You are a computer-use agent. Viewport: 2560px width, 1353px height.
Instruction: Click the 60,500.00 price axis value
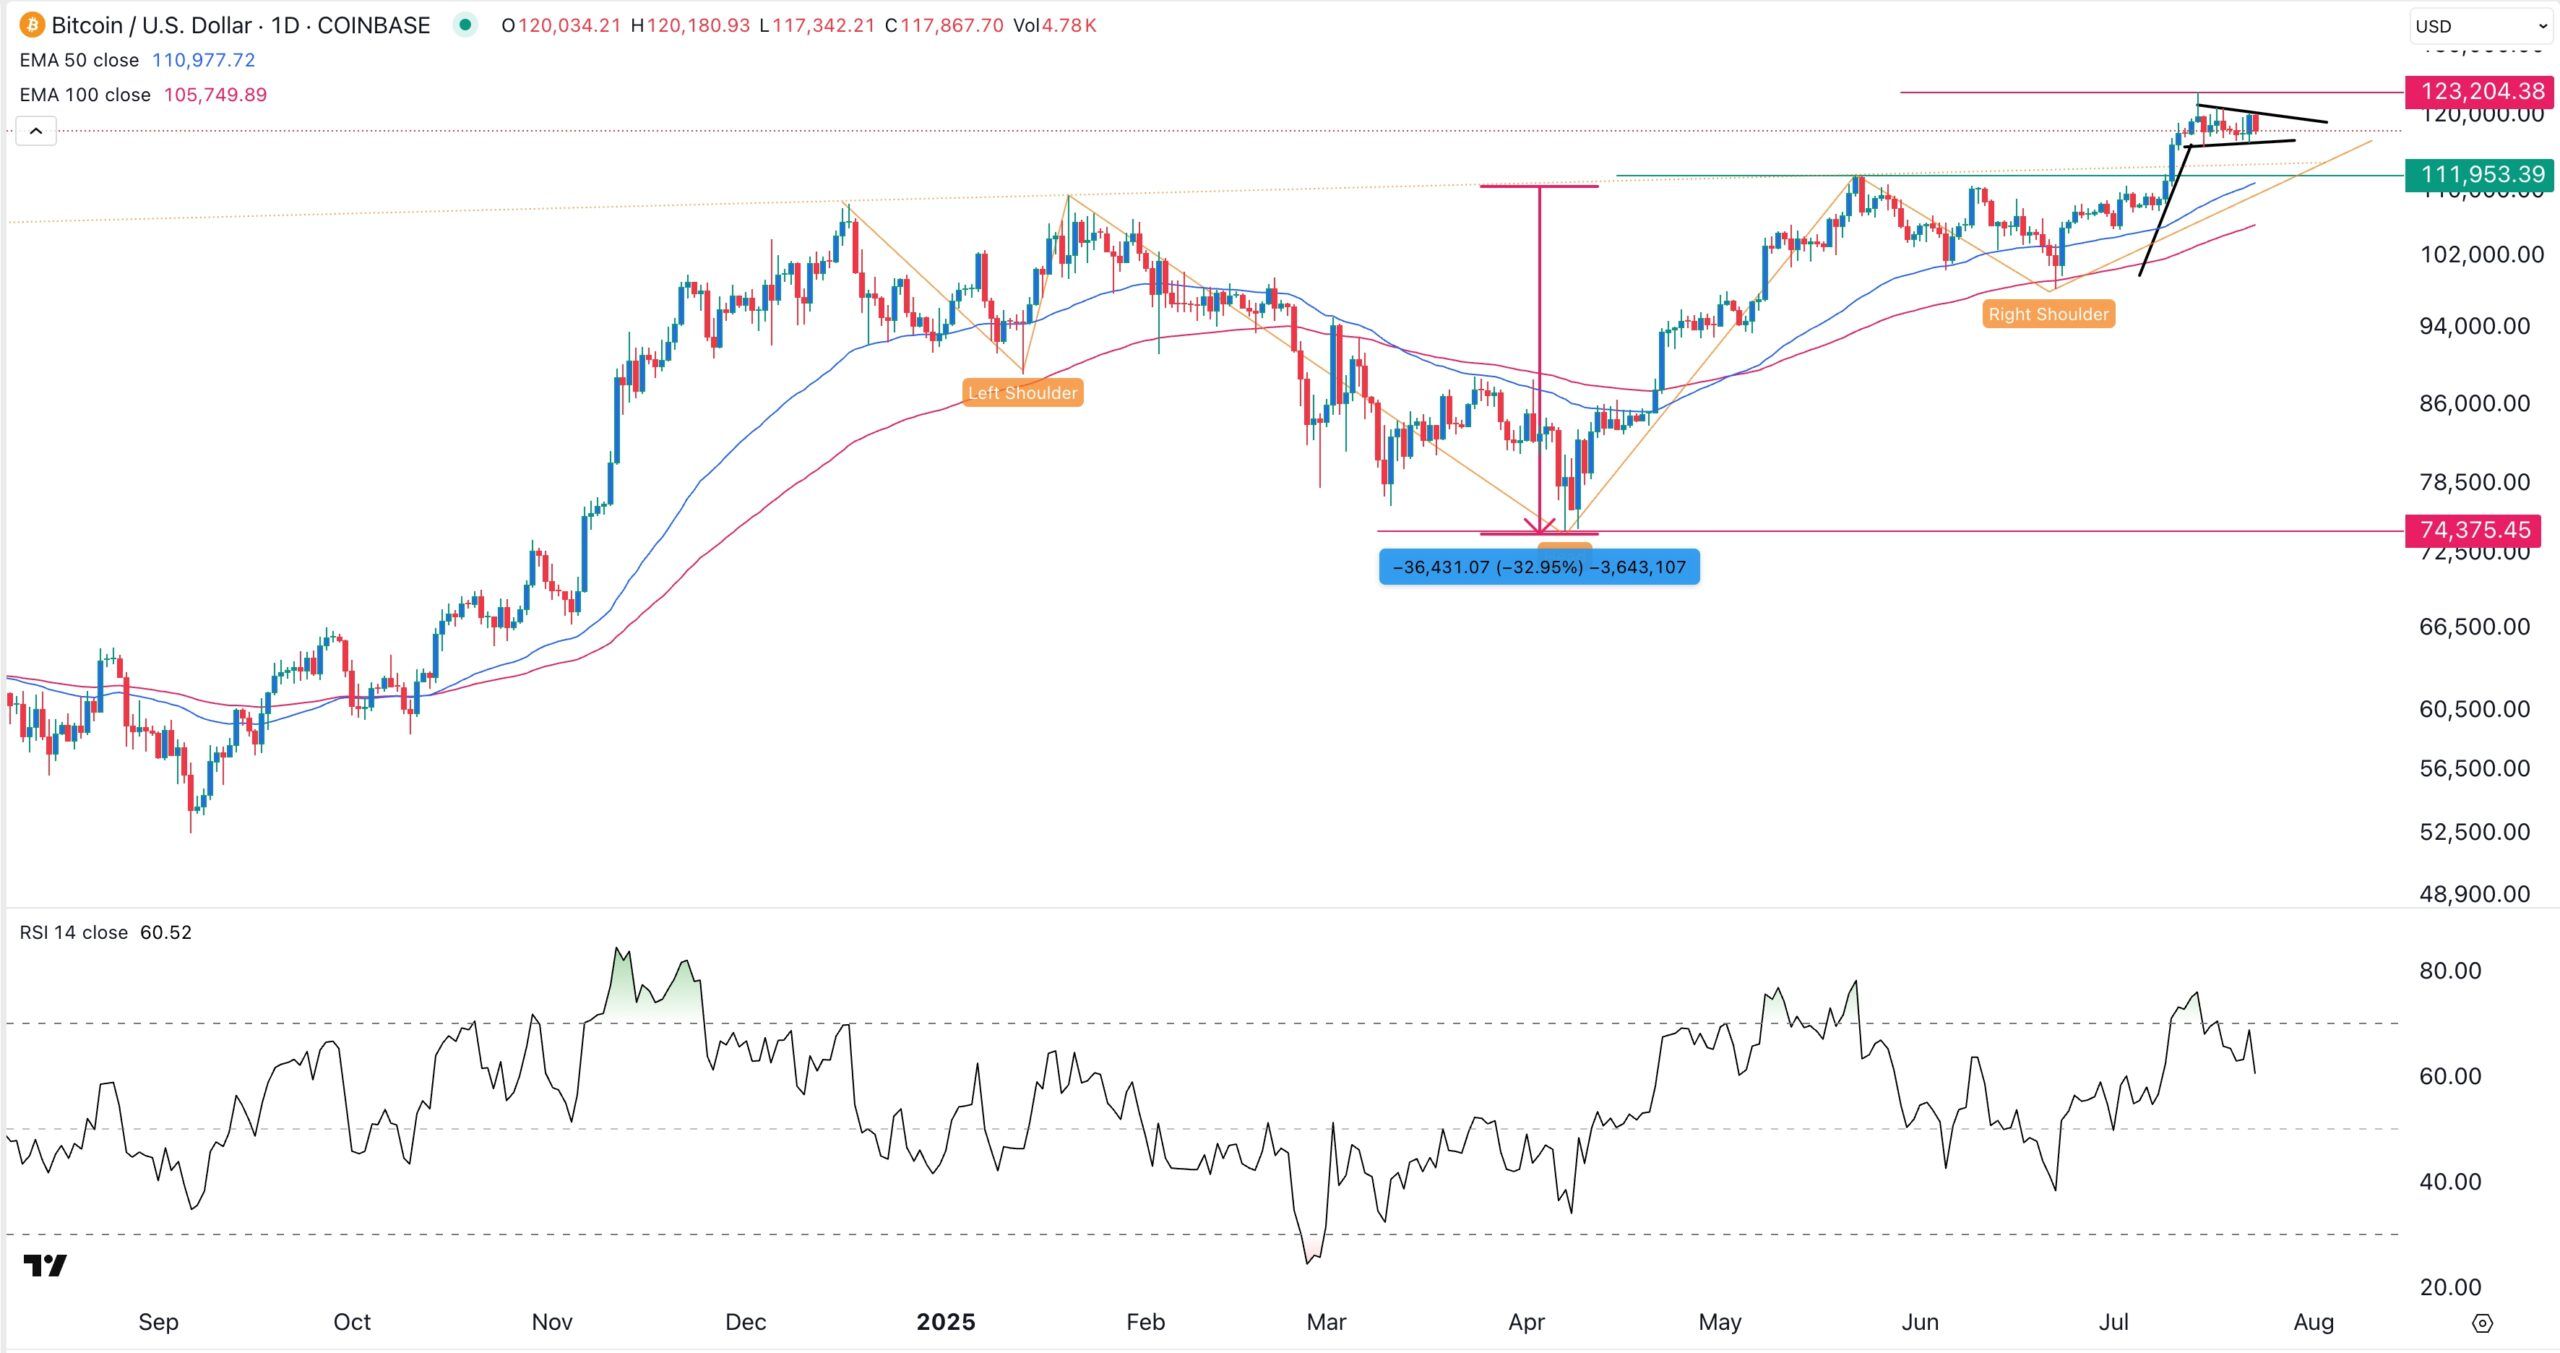click(2474, 709)
